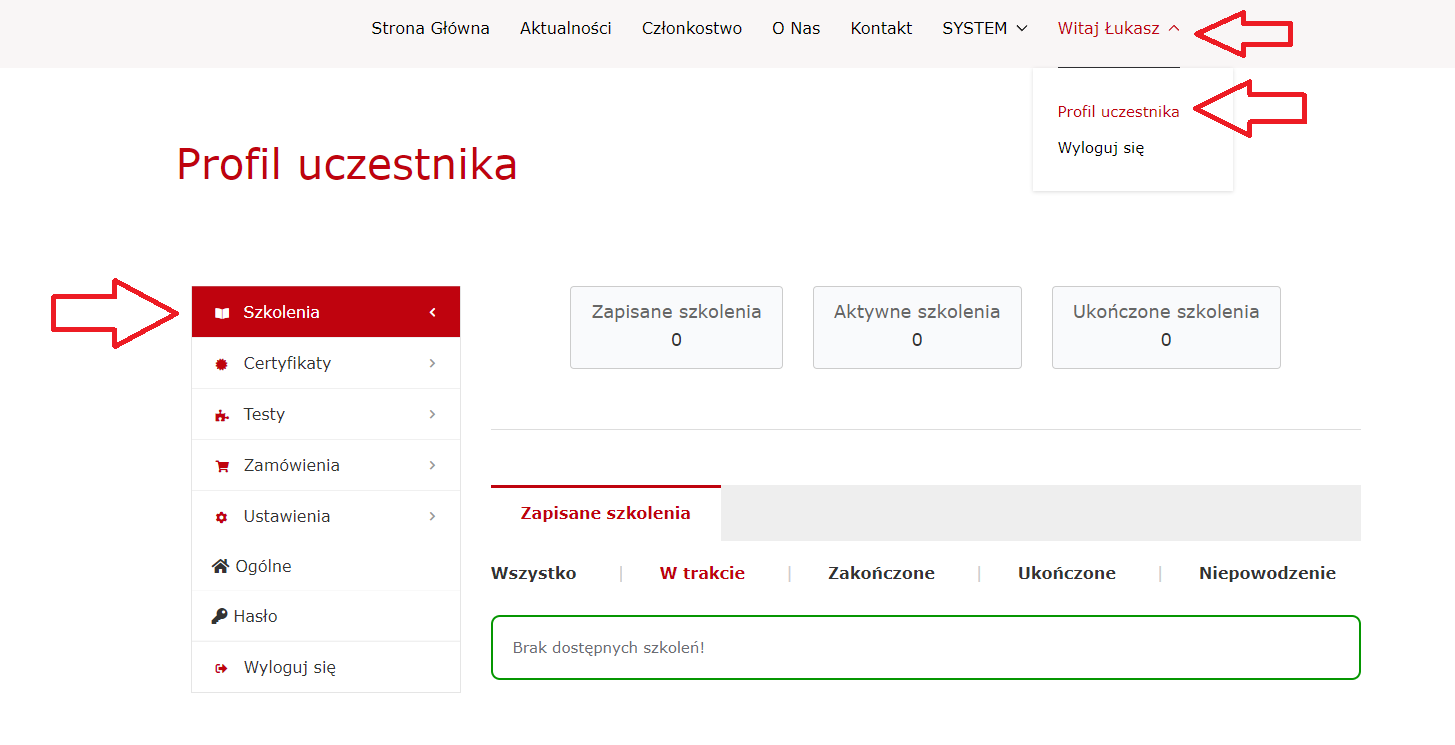
Task: Expand the Certyfikaty section chevron
Action: coord(432,363)
